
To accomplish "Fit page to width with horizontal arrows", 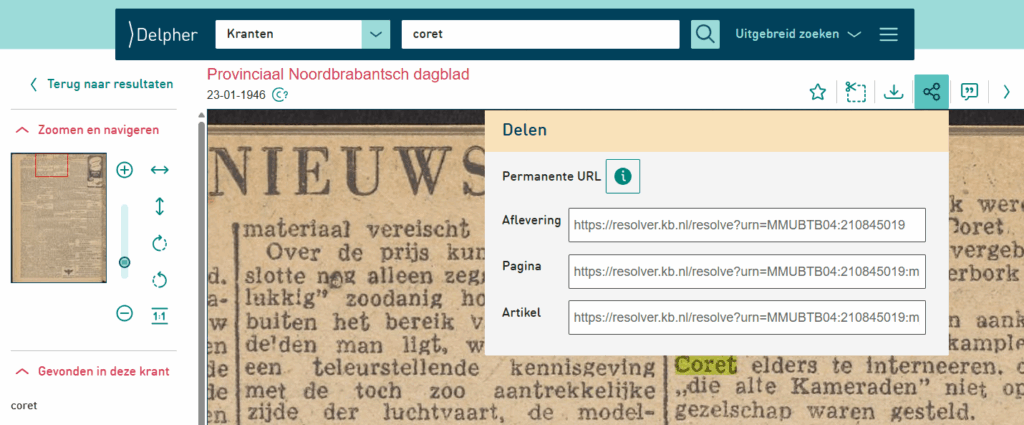I will tap(159, 170).
